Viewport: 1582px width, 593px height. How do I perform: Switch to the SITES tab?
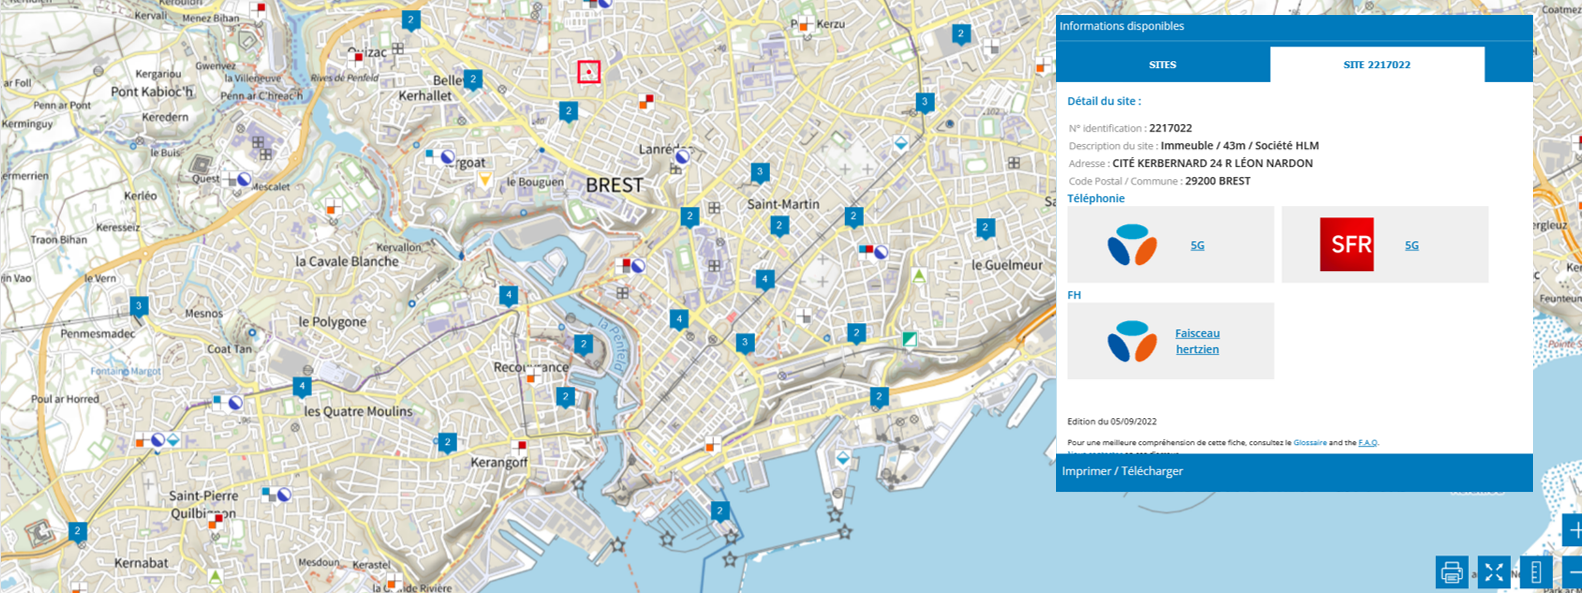tap(1162, 65)
